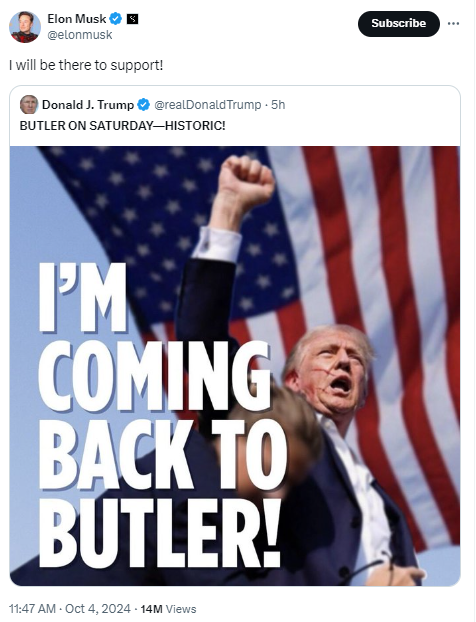
Task: Subscribe to Elon Musk
Action: 399,24
